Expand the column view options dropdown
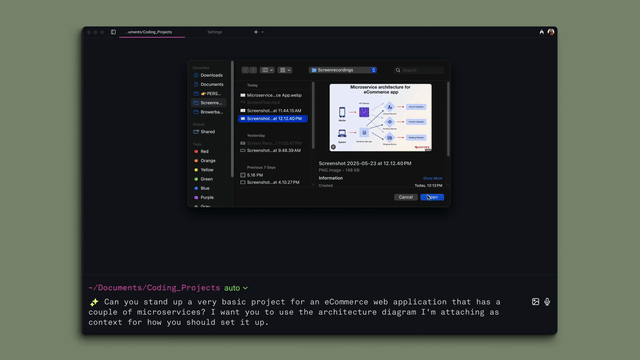The width and height of the screenshot is (640, 360). coord(267,70)
